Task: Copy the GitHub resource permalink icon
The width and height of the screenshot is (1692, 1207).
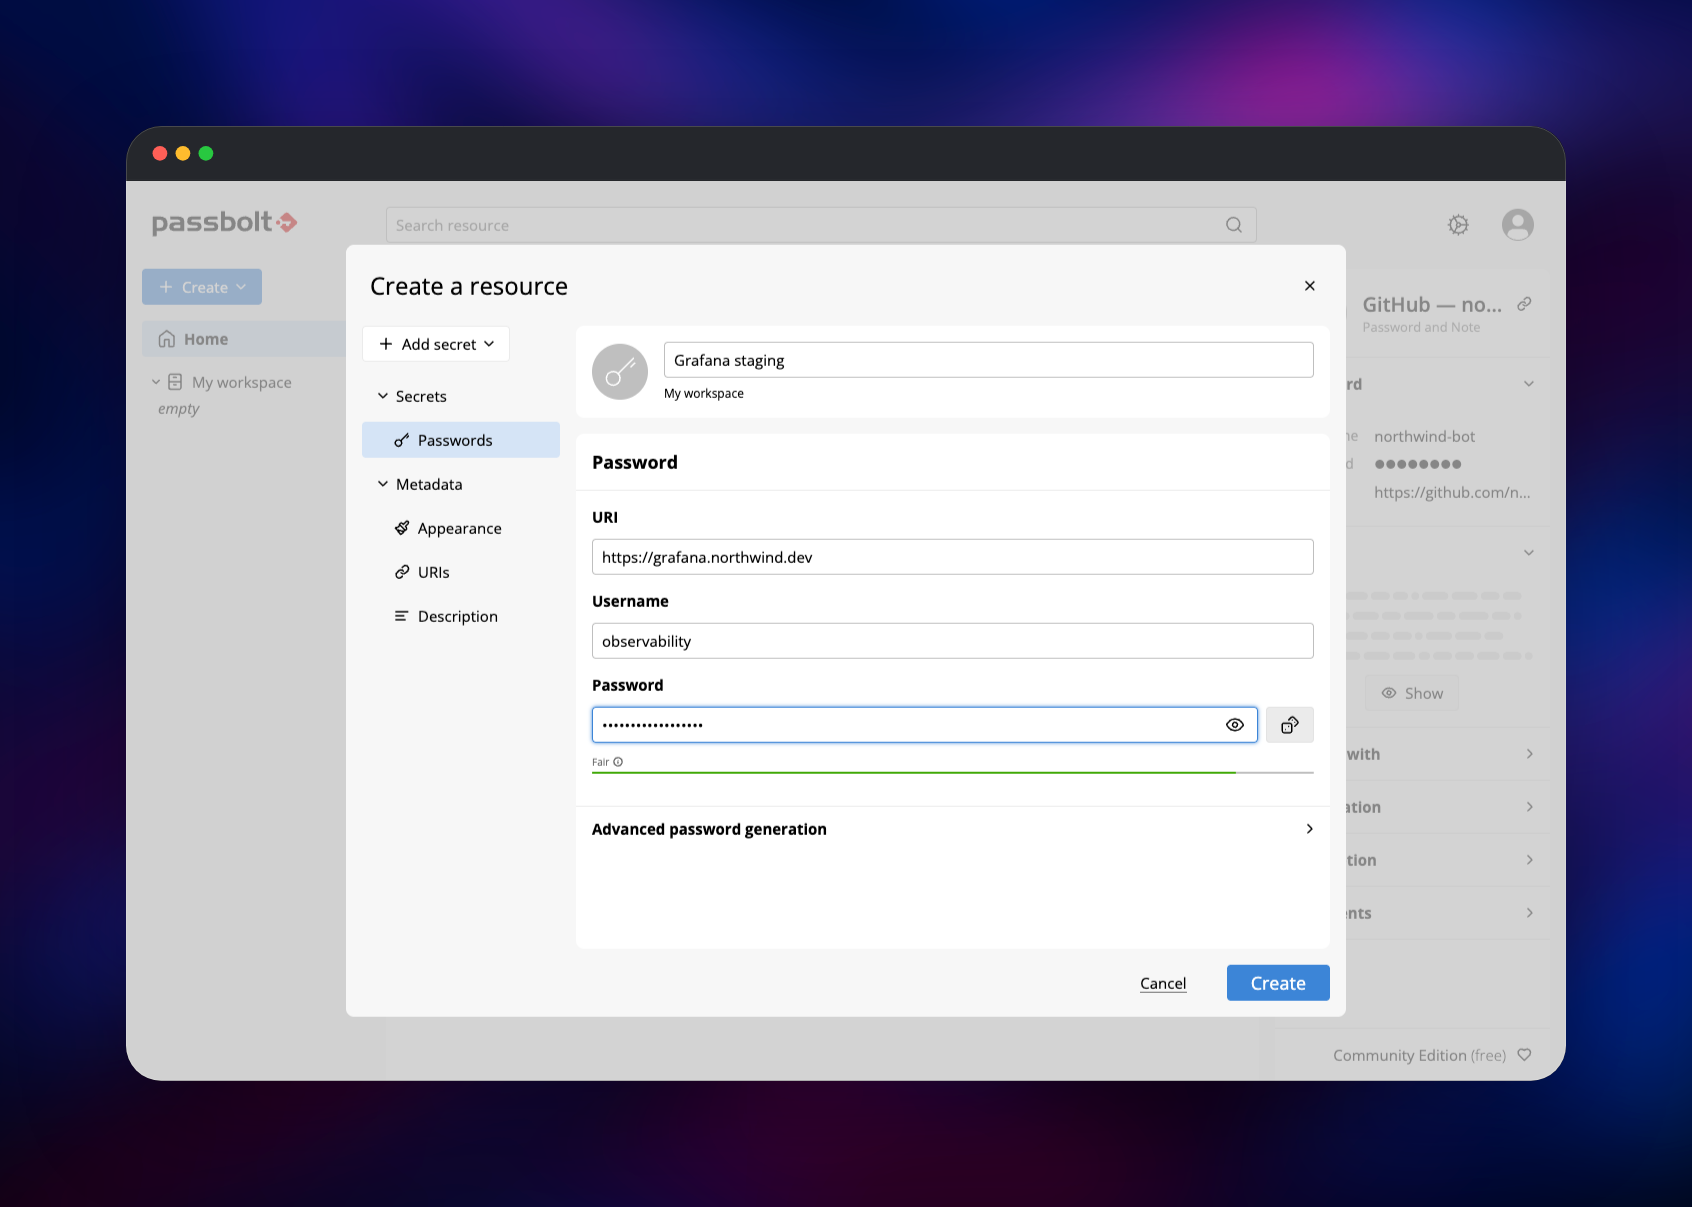Action: [1524, 304]
